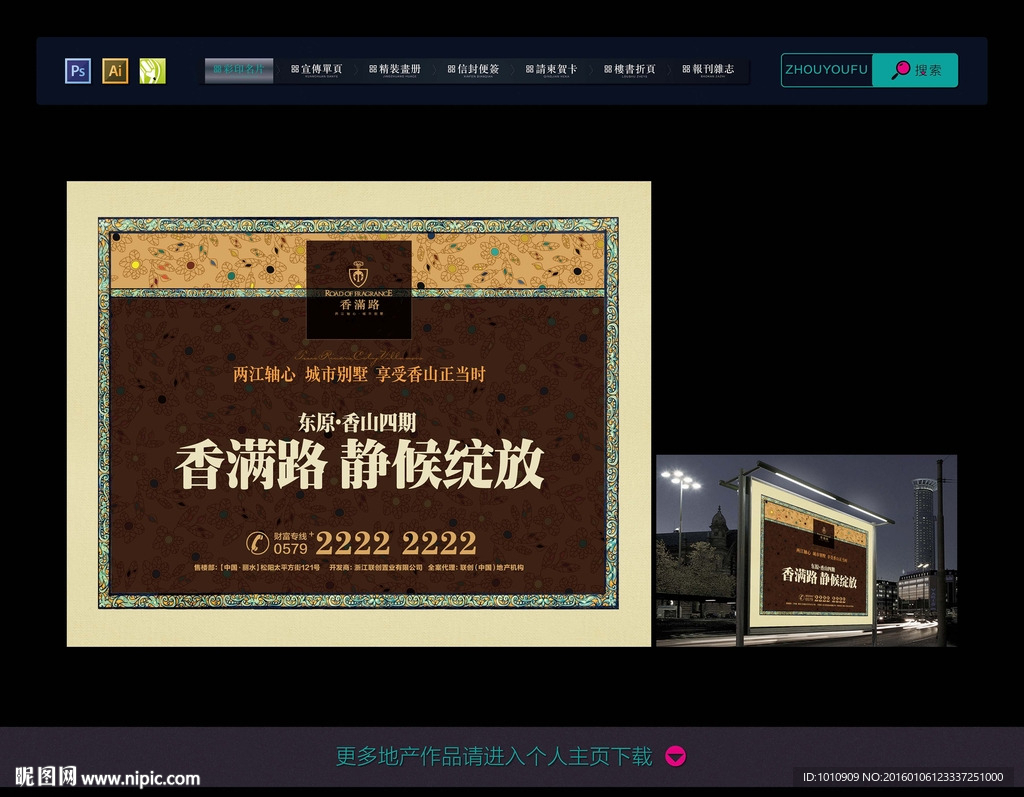The height and width of the screenshot is (797, 1024).
Task: Open the 宣傳單頁 tab
Action: (317, 70)
